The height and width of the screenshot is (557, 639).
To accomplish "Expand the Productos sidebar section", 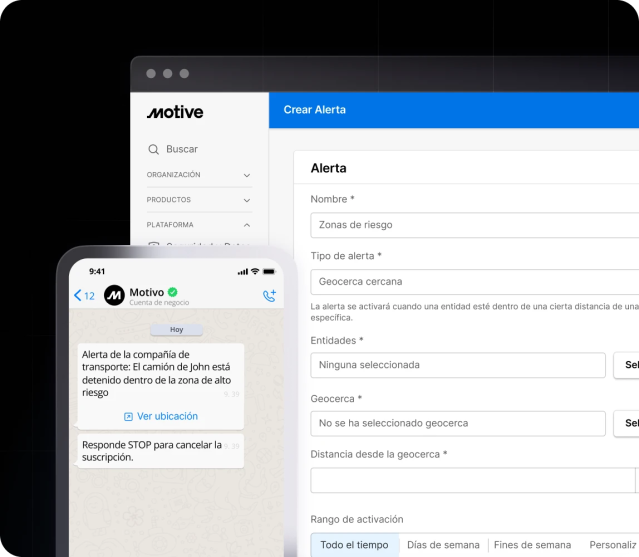I will point(247,200).
